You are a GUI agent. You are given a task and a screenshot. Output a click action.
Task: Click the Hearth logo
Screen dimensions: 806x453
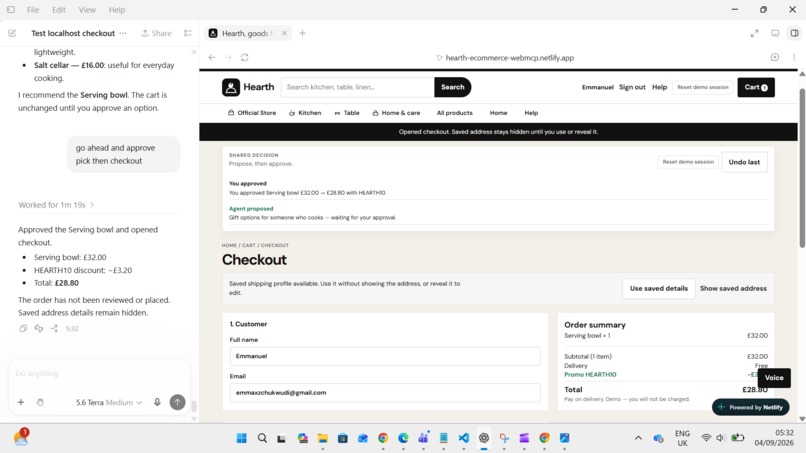248,87
